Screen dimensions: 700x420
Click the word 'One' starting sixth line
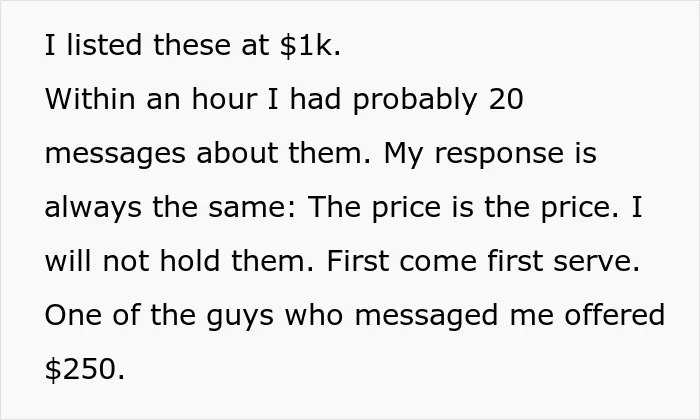pos(73,316)
